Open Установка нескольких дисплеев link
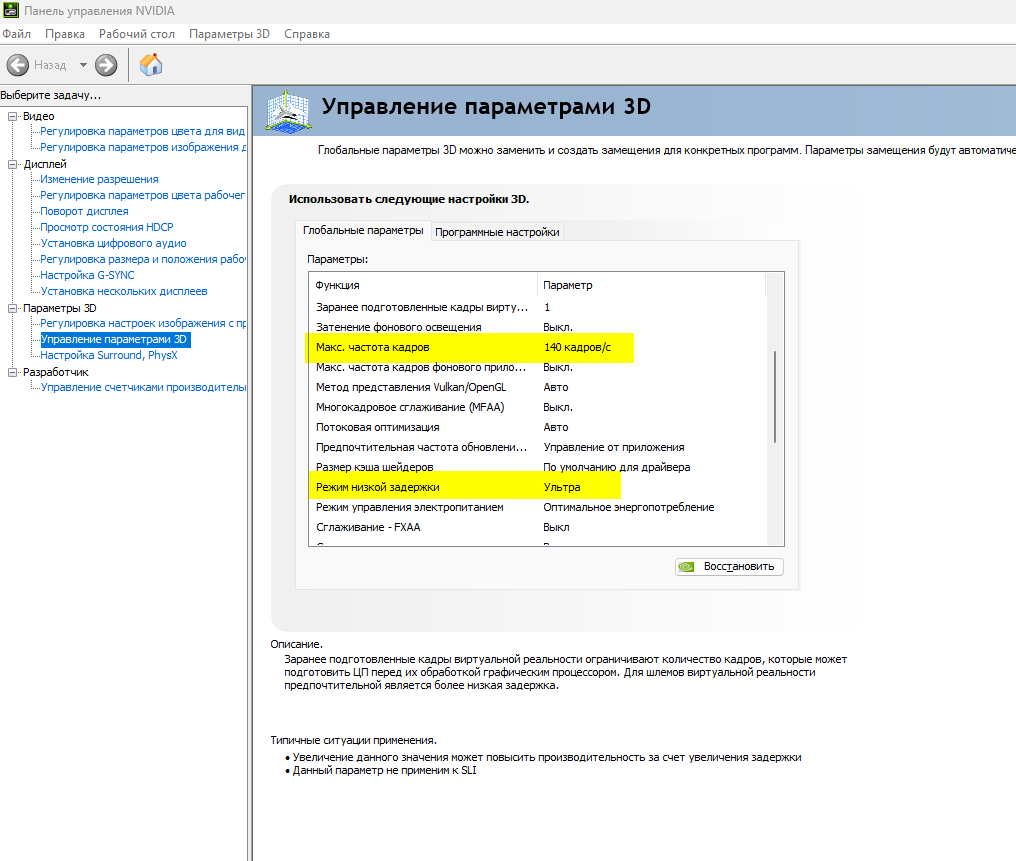 click(124, 291)
